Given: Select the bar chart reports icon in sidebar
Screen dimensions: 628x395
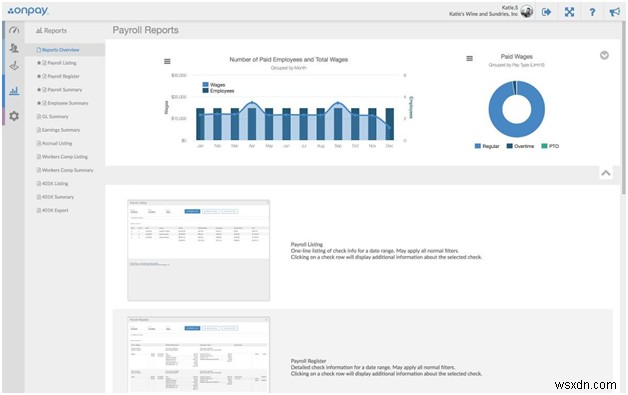Looking at the screenshot, I should [14, 91].
